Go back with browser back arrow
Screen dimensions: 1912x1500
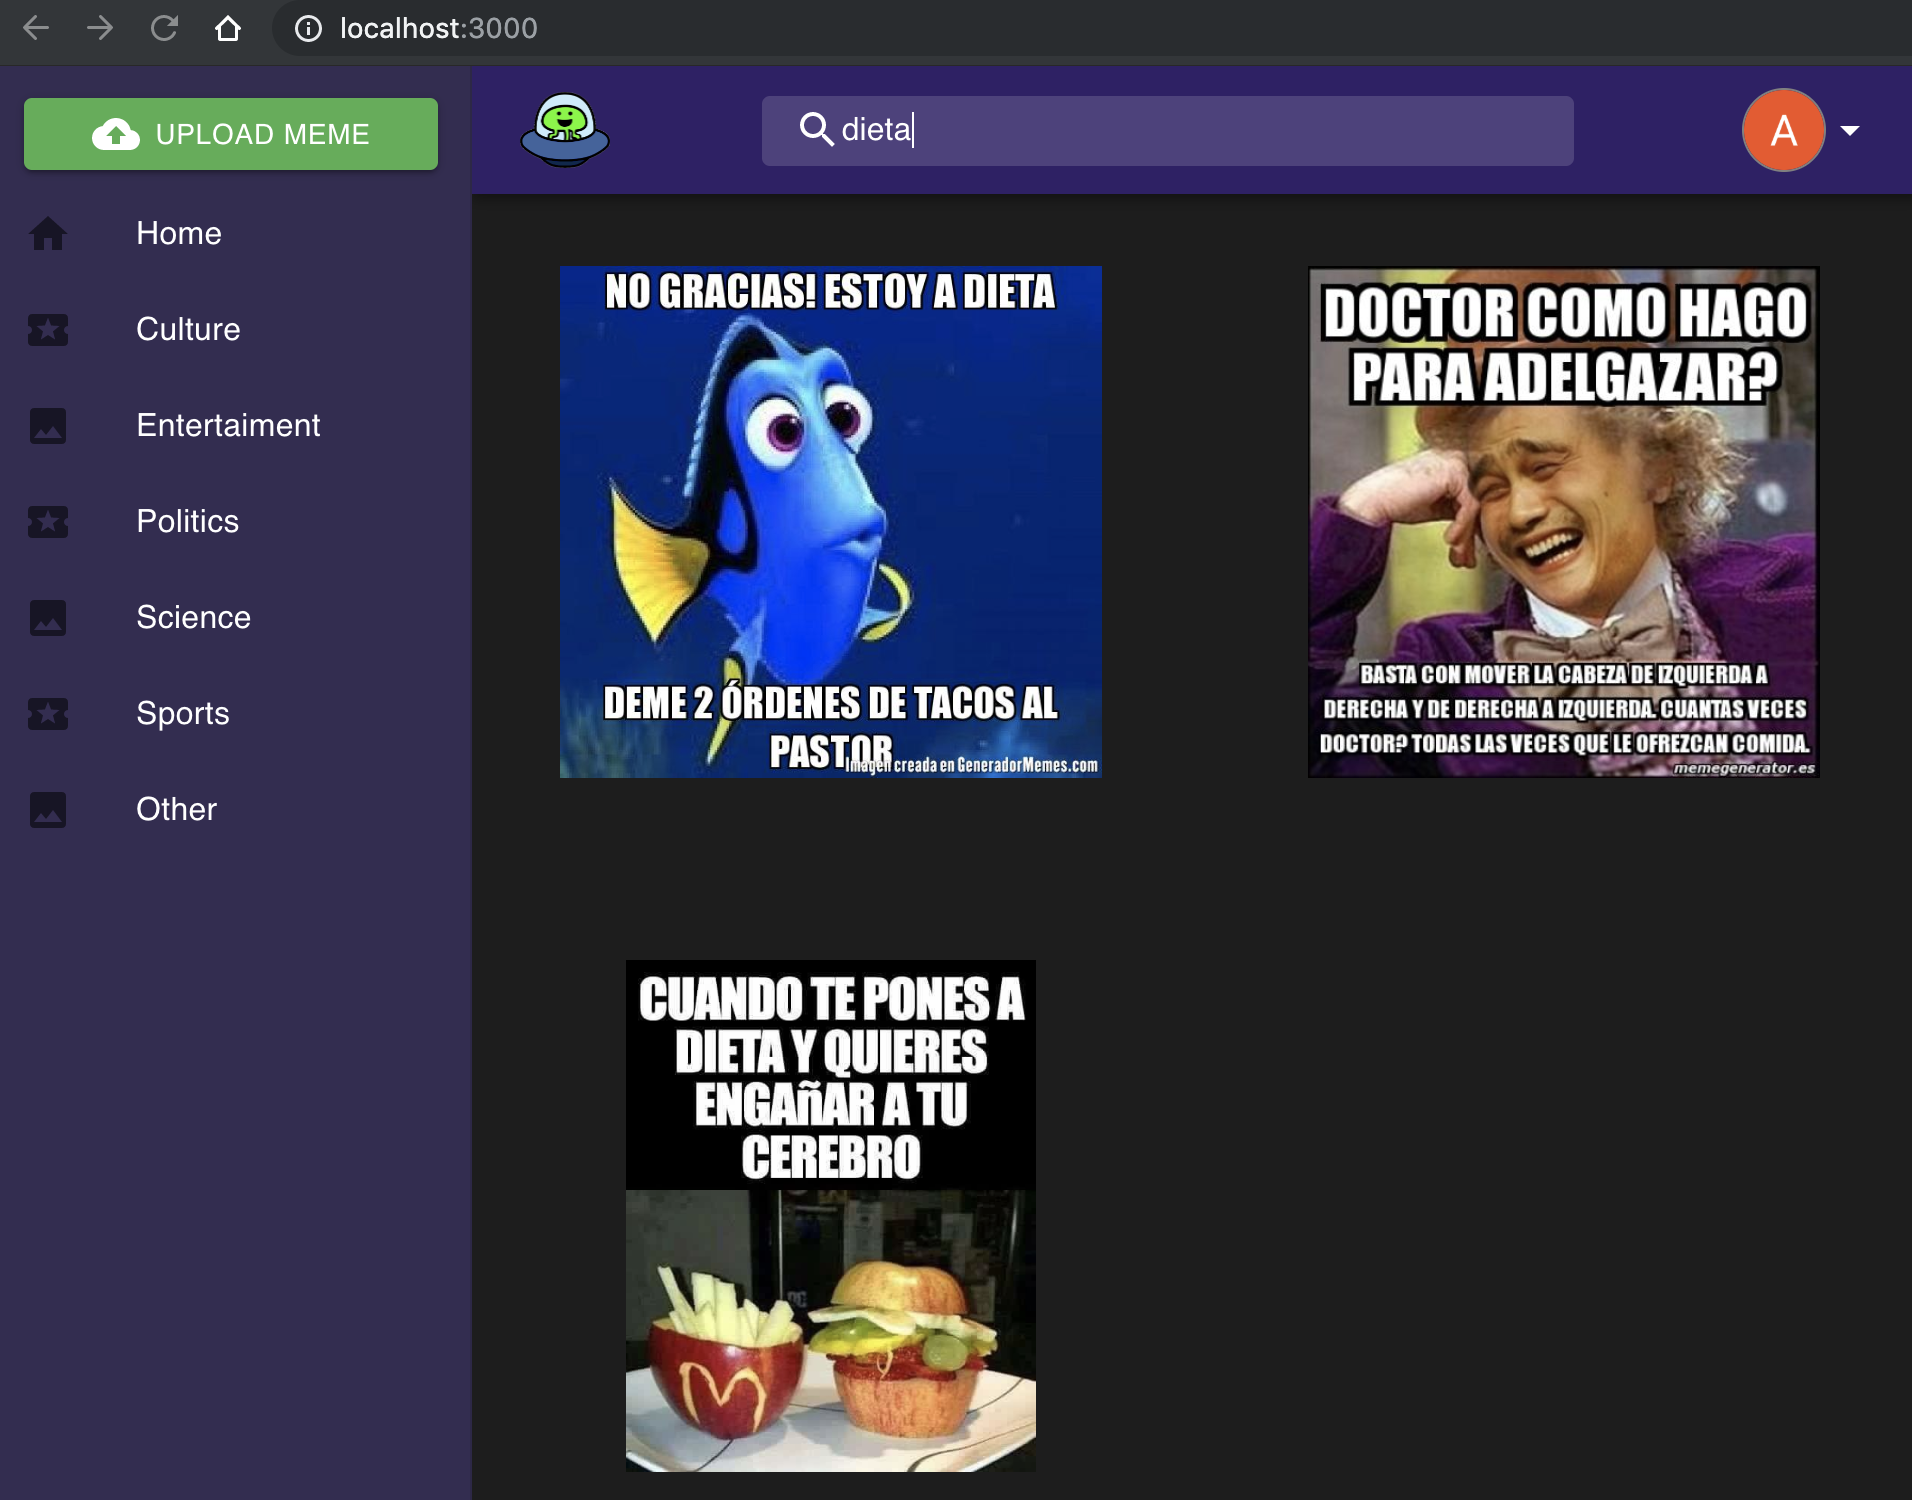(36, 28)
